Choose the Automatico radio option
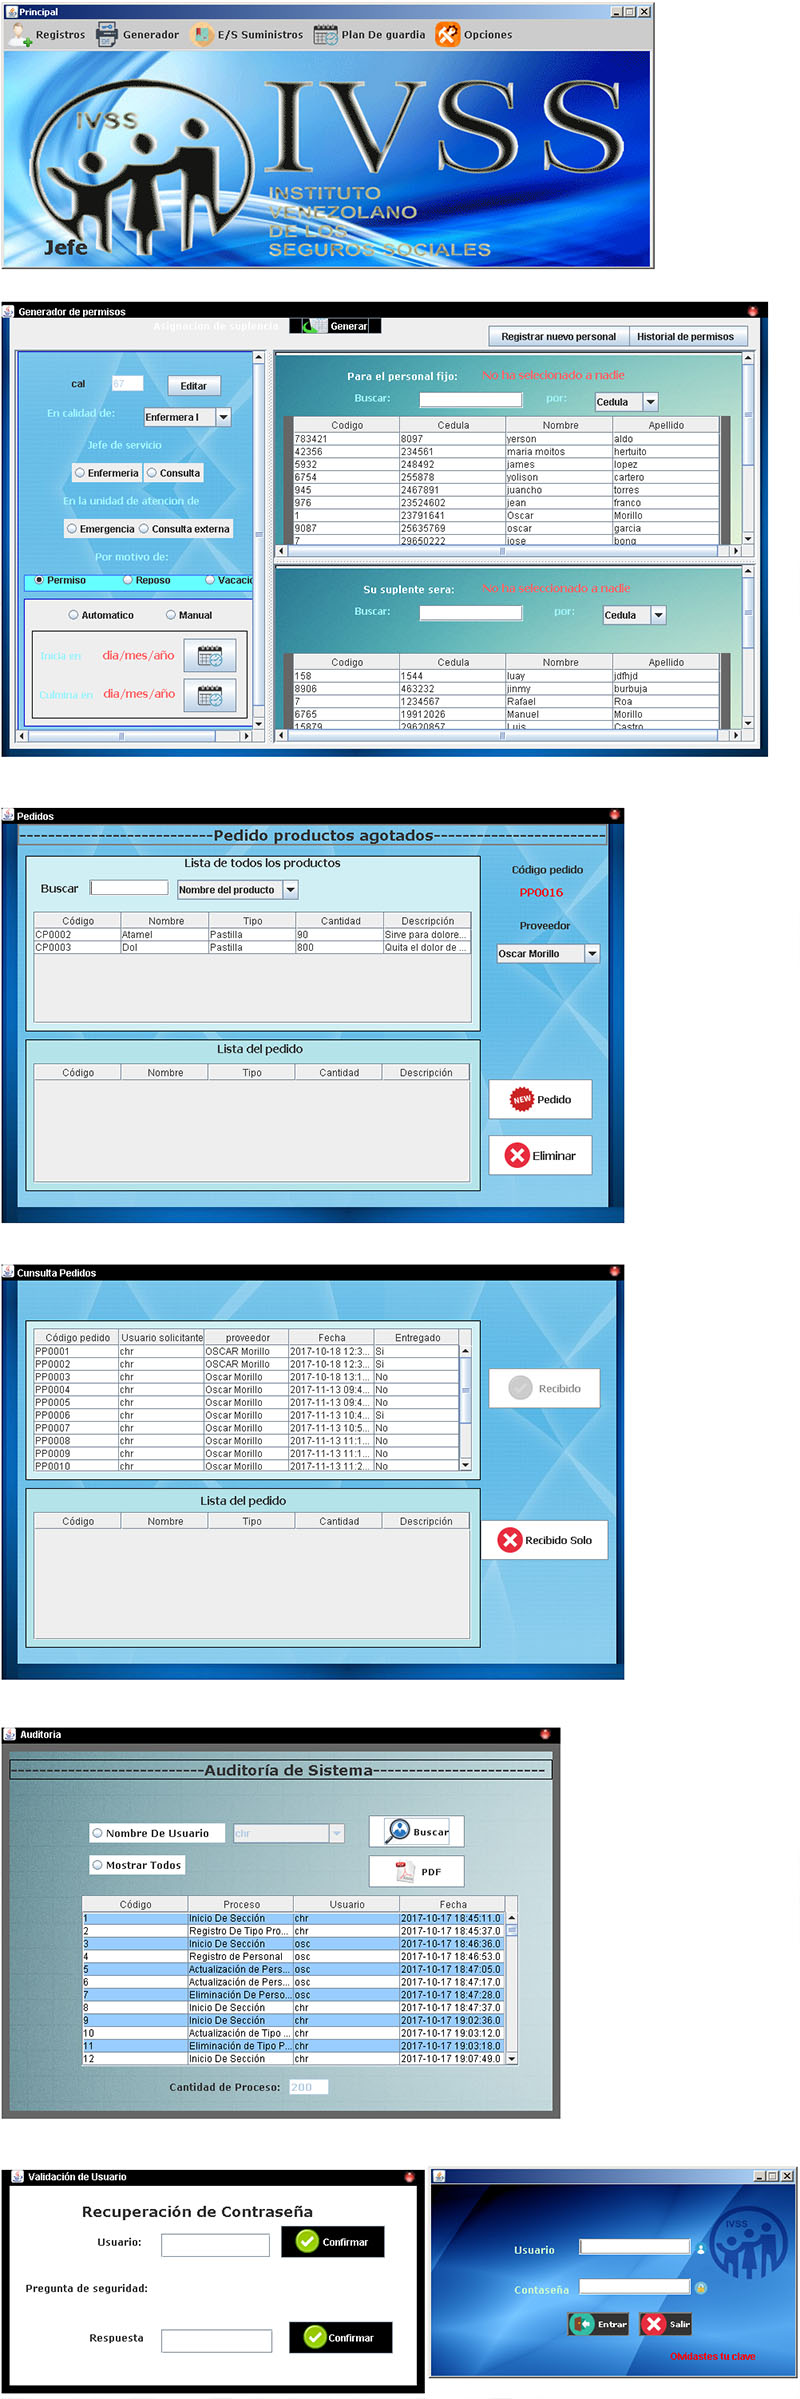The width and height of the screenshot is (800, 2399). 73,615
